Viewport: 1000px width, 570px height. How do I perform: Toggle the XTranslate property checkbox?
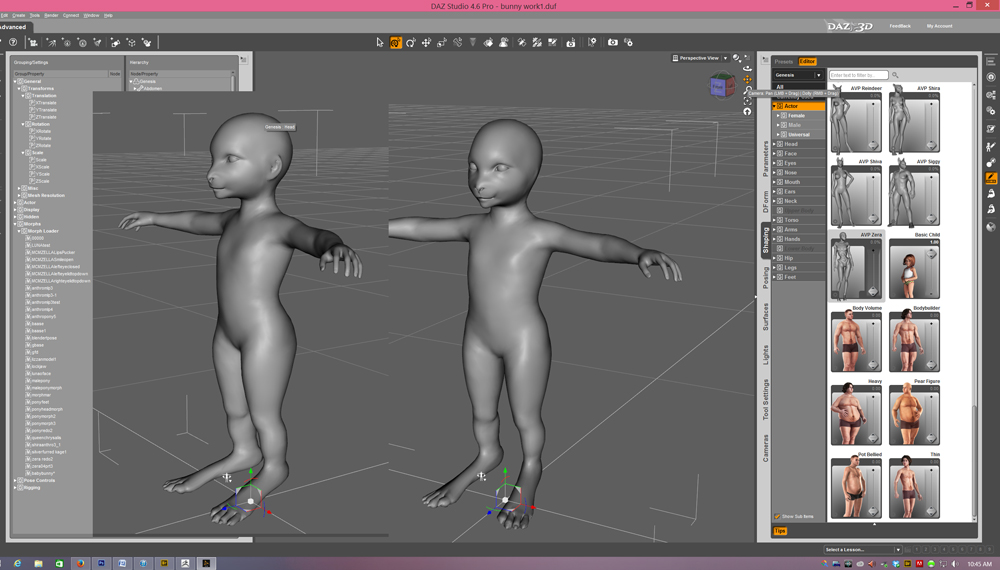pyautogui.click(x=33, y=103)
